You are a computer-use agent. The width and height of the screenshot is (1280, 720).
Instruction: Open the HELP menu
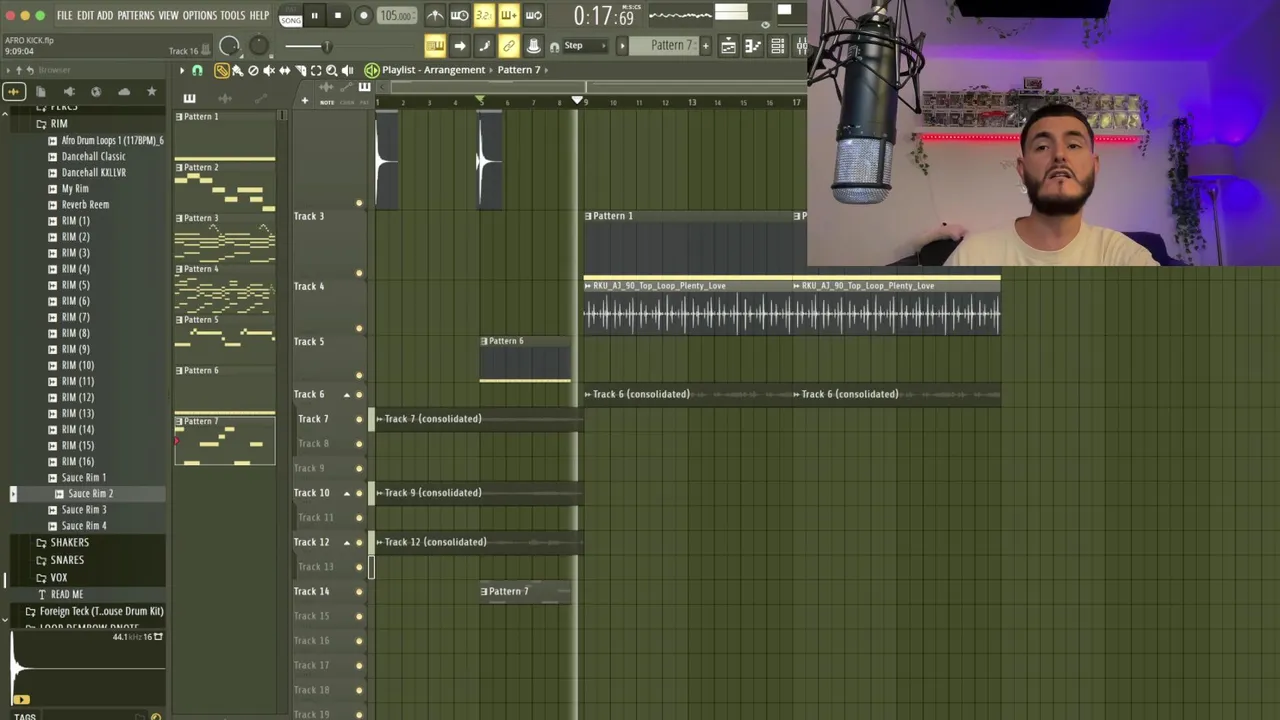259,16
